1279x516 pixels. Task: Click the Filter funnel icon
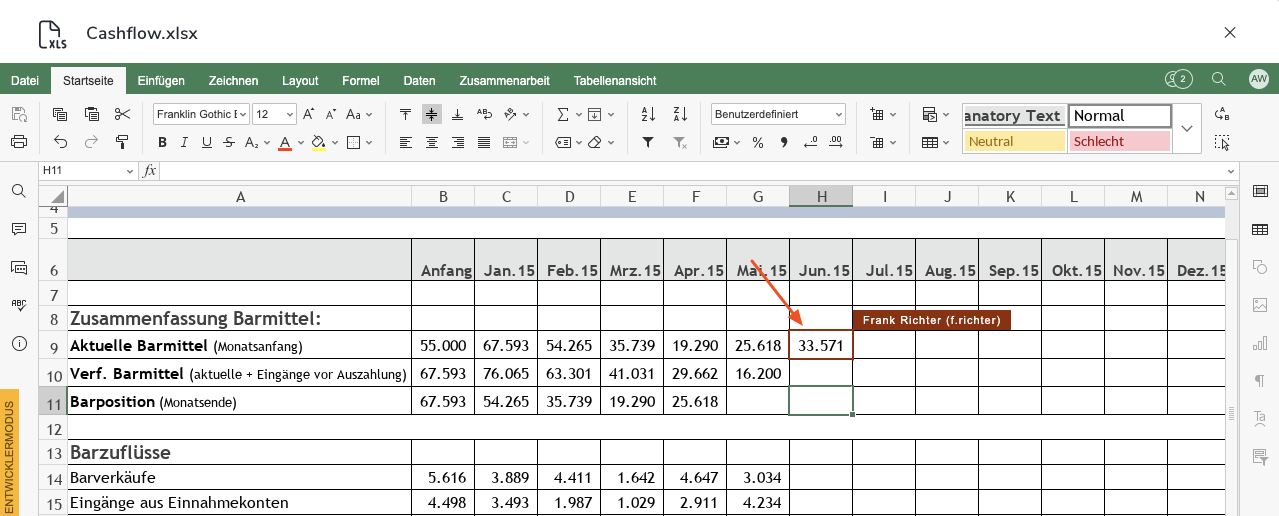click(x=647, y=142)
